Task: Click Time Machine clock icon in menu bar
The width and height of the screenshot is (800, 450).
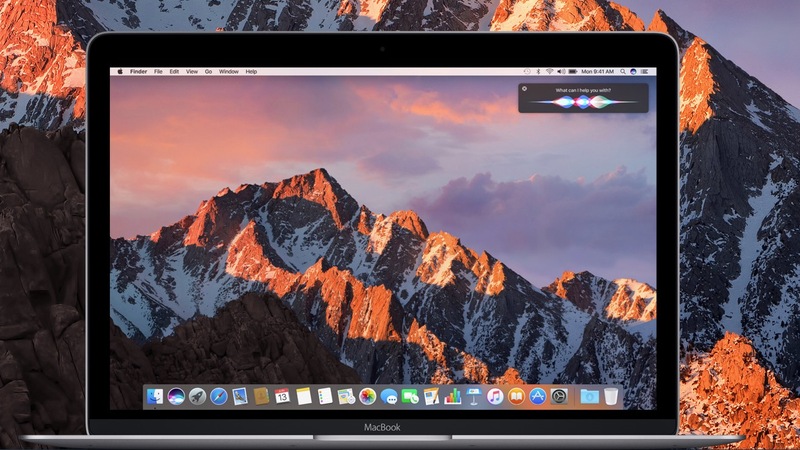Action: [x=527, y=72]
